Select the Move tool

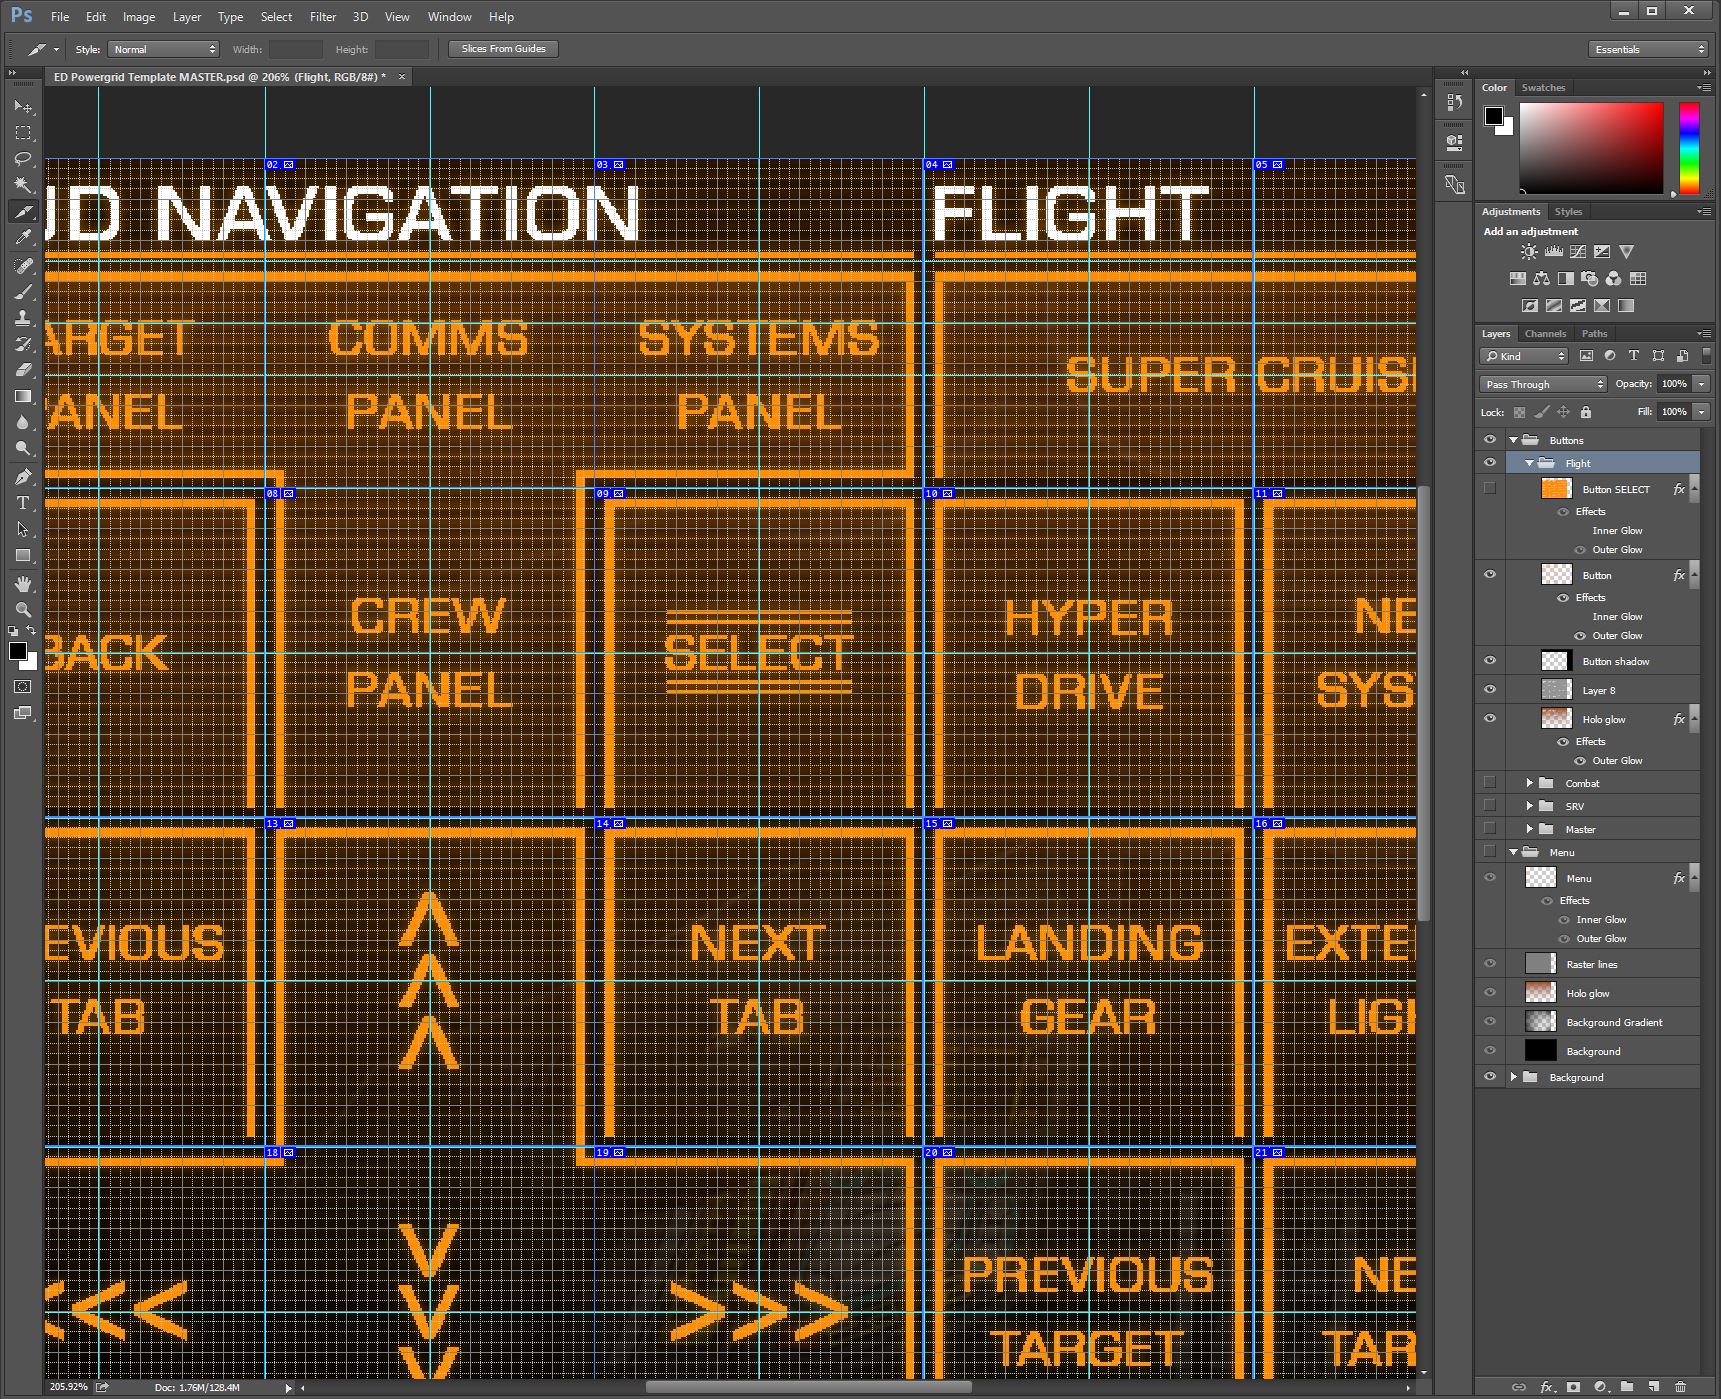[23, 106]
